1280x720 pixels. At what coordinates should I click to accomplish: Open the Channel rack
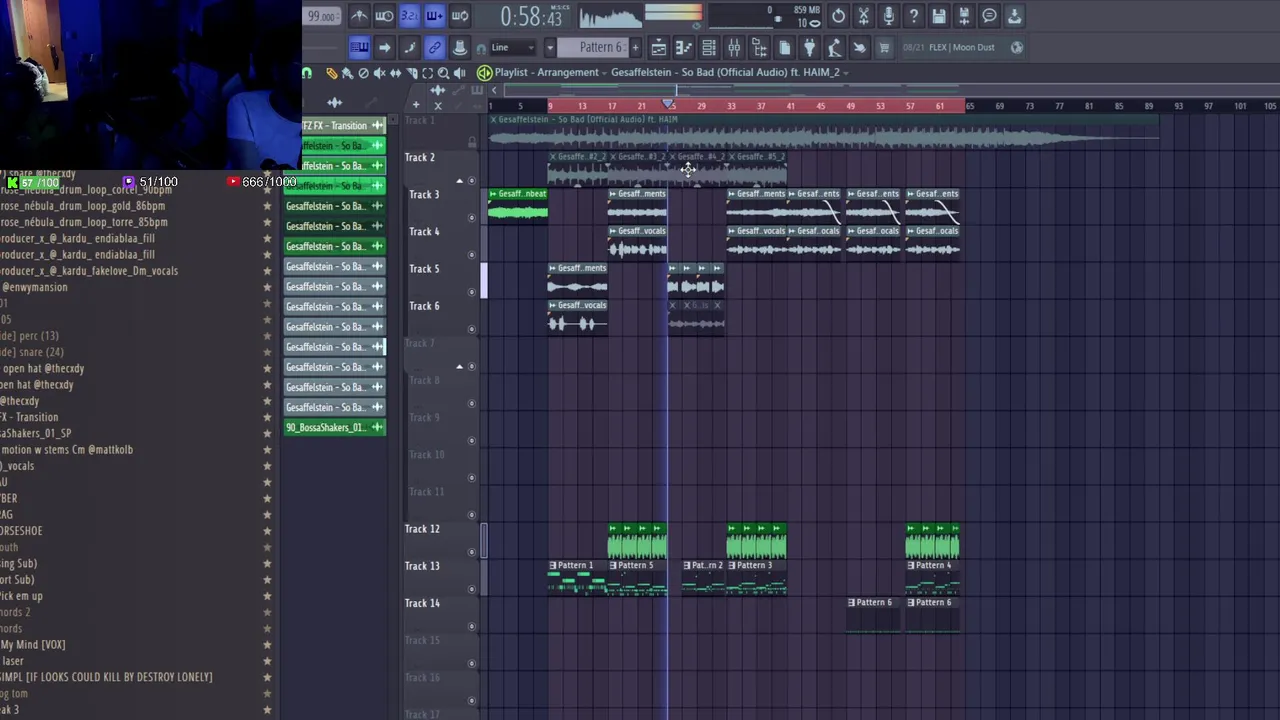coord(709,47)
